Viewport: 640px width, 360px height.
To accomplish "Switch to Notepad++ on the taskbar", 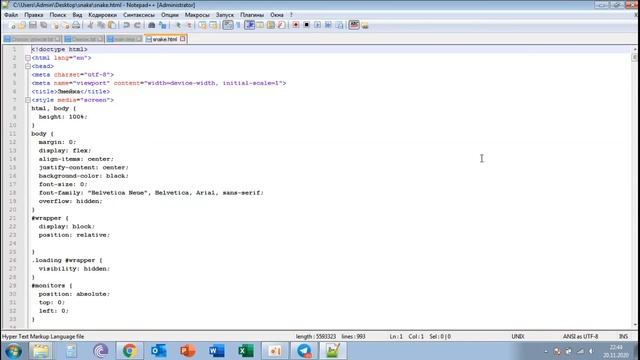I will click(x=333, y=351).
